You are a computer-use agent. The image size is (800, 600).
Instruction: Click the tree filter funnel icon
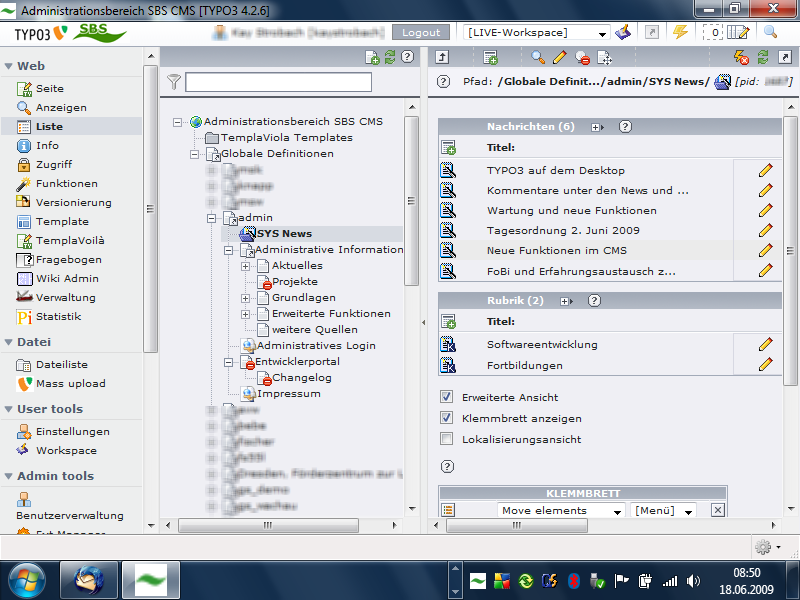[174, 82]
